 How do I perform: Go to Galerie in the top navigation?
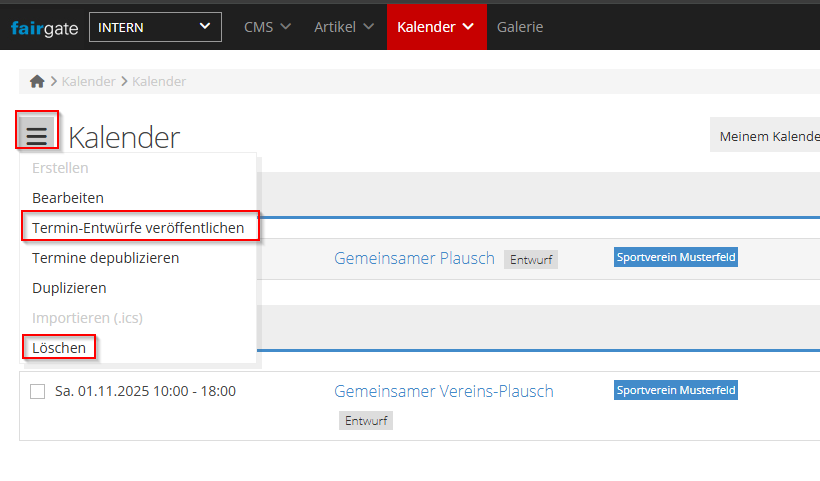(520, 27)
